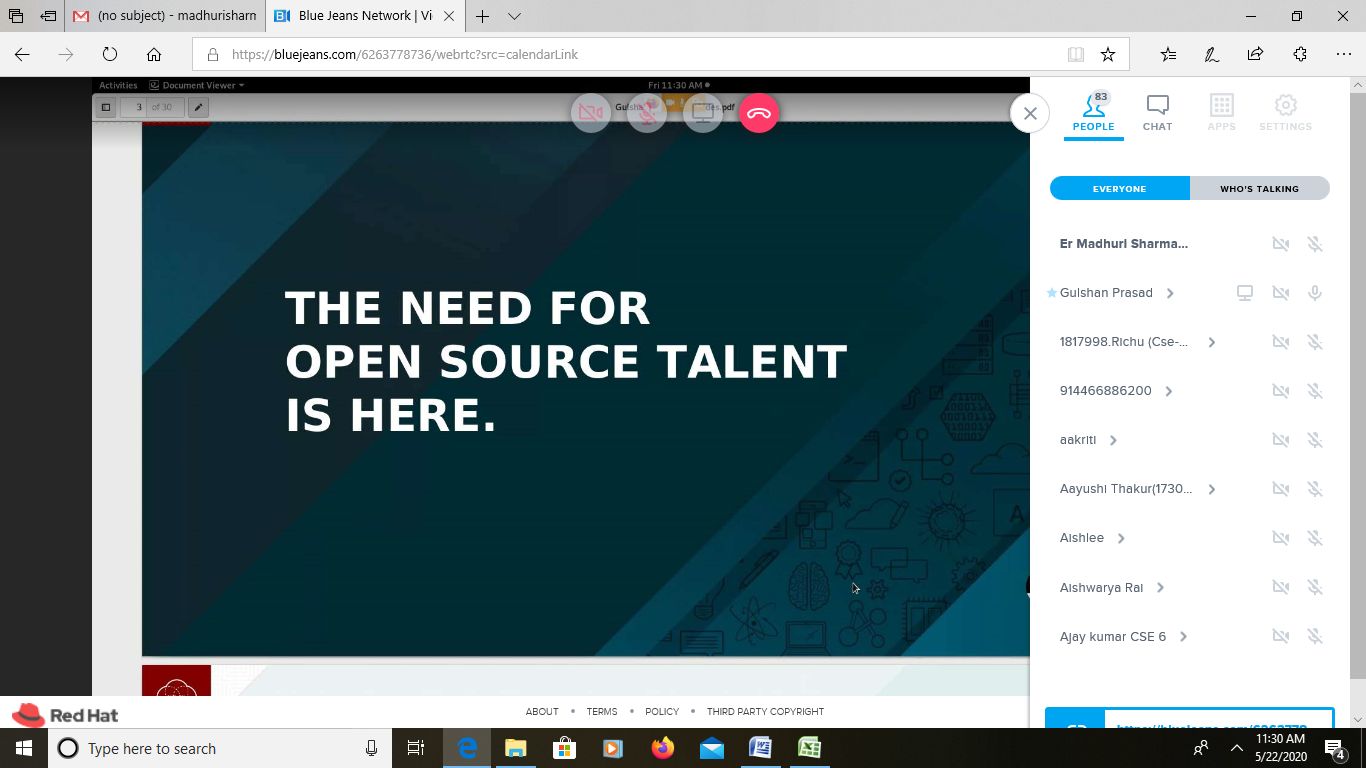Screen dimensions: 1366x768
Task: Open the Apps tab
Action: [1221, 112]
